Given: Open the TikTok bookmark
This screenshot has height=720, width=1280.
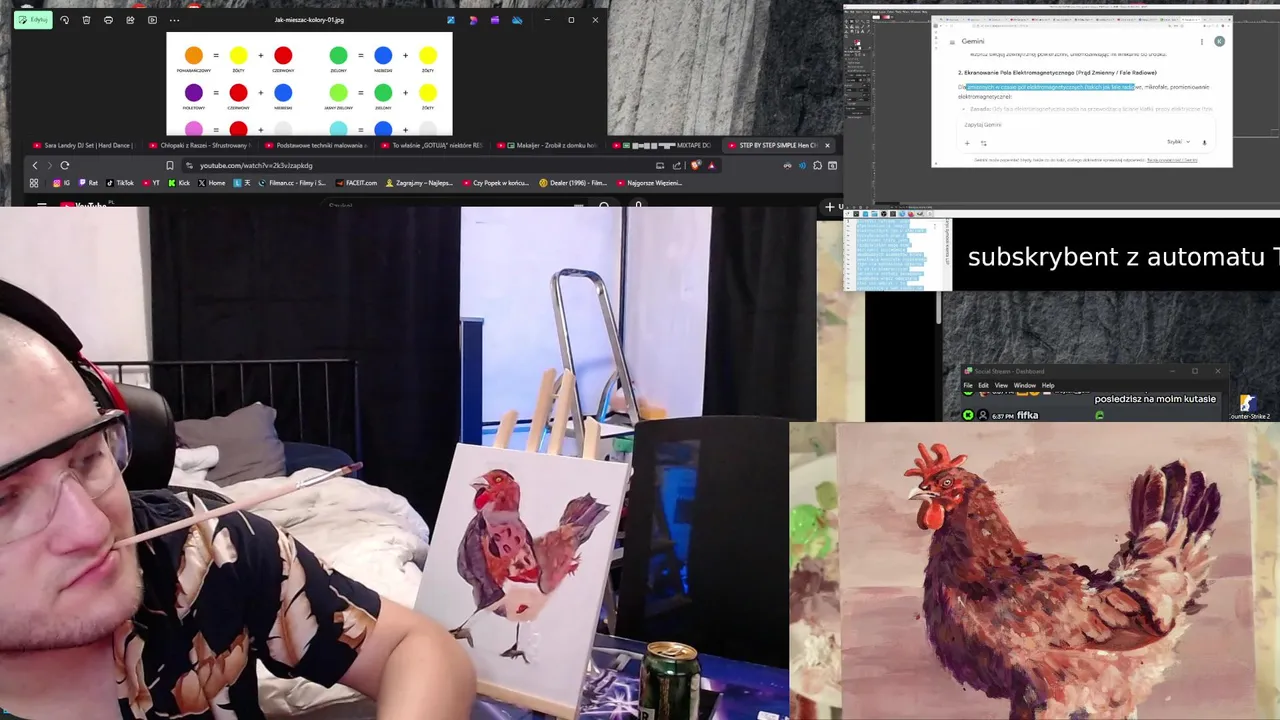Looking at the screenshot, I should click(119, 183).
